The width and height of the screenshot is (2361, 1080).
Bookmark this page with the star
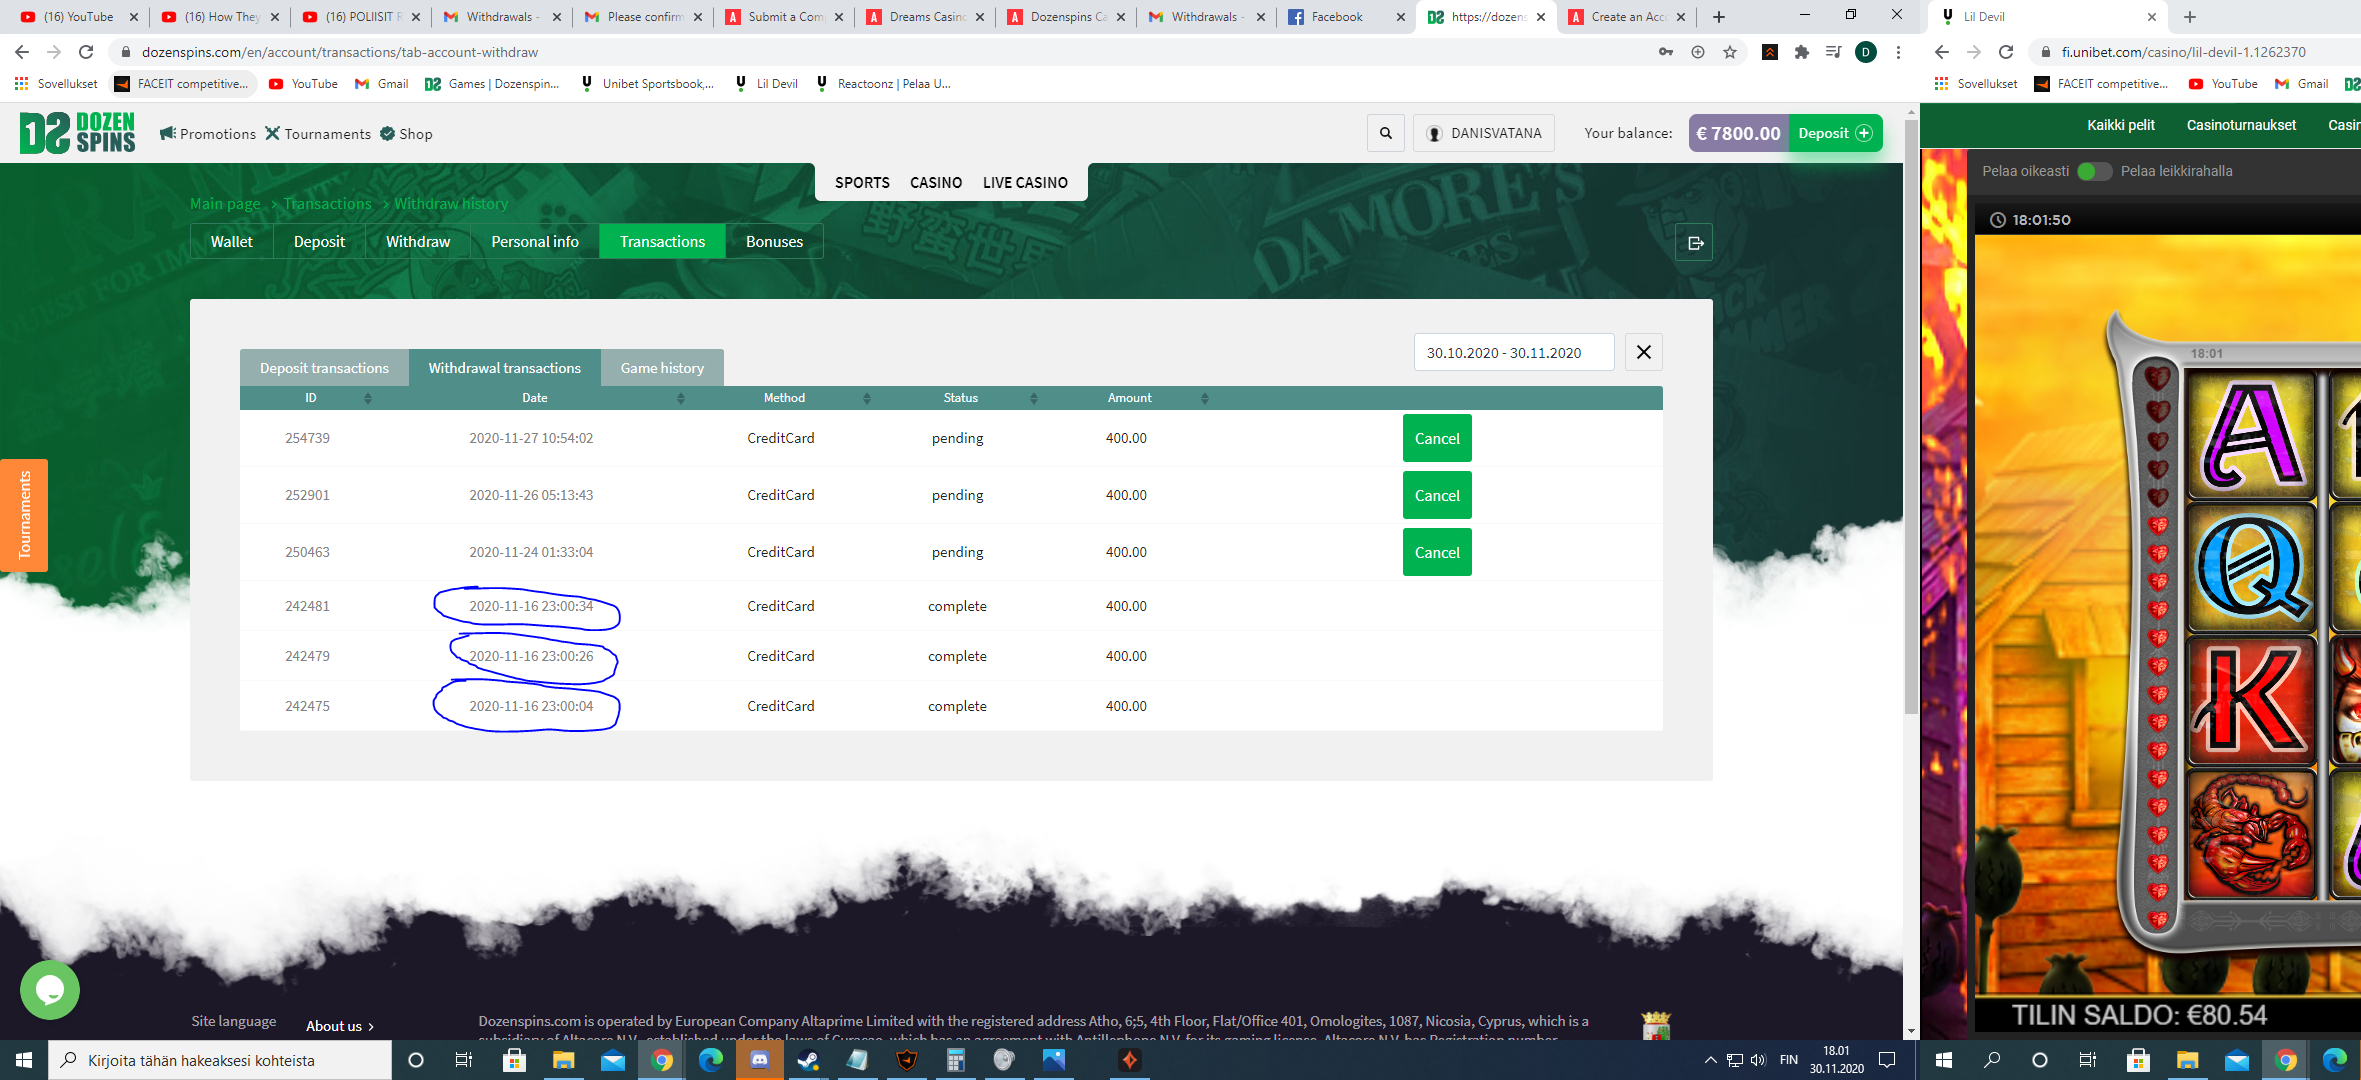1730,52
